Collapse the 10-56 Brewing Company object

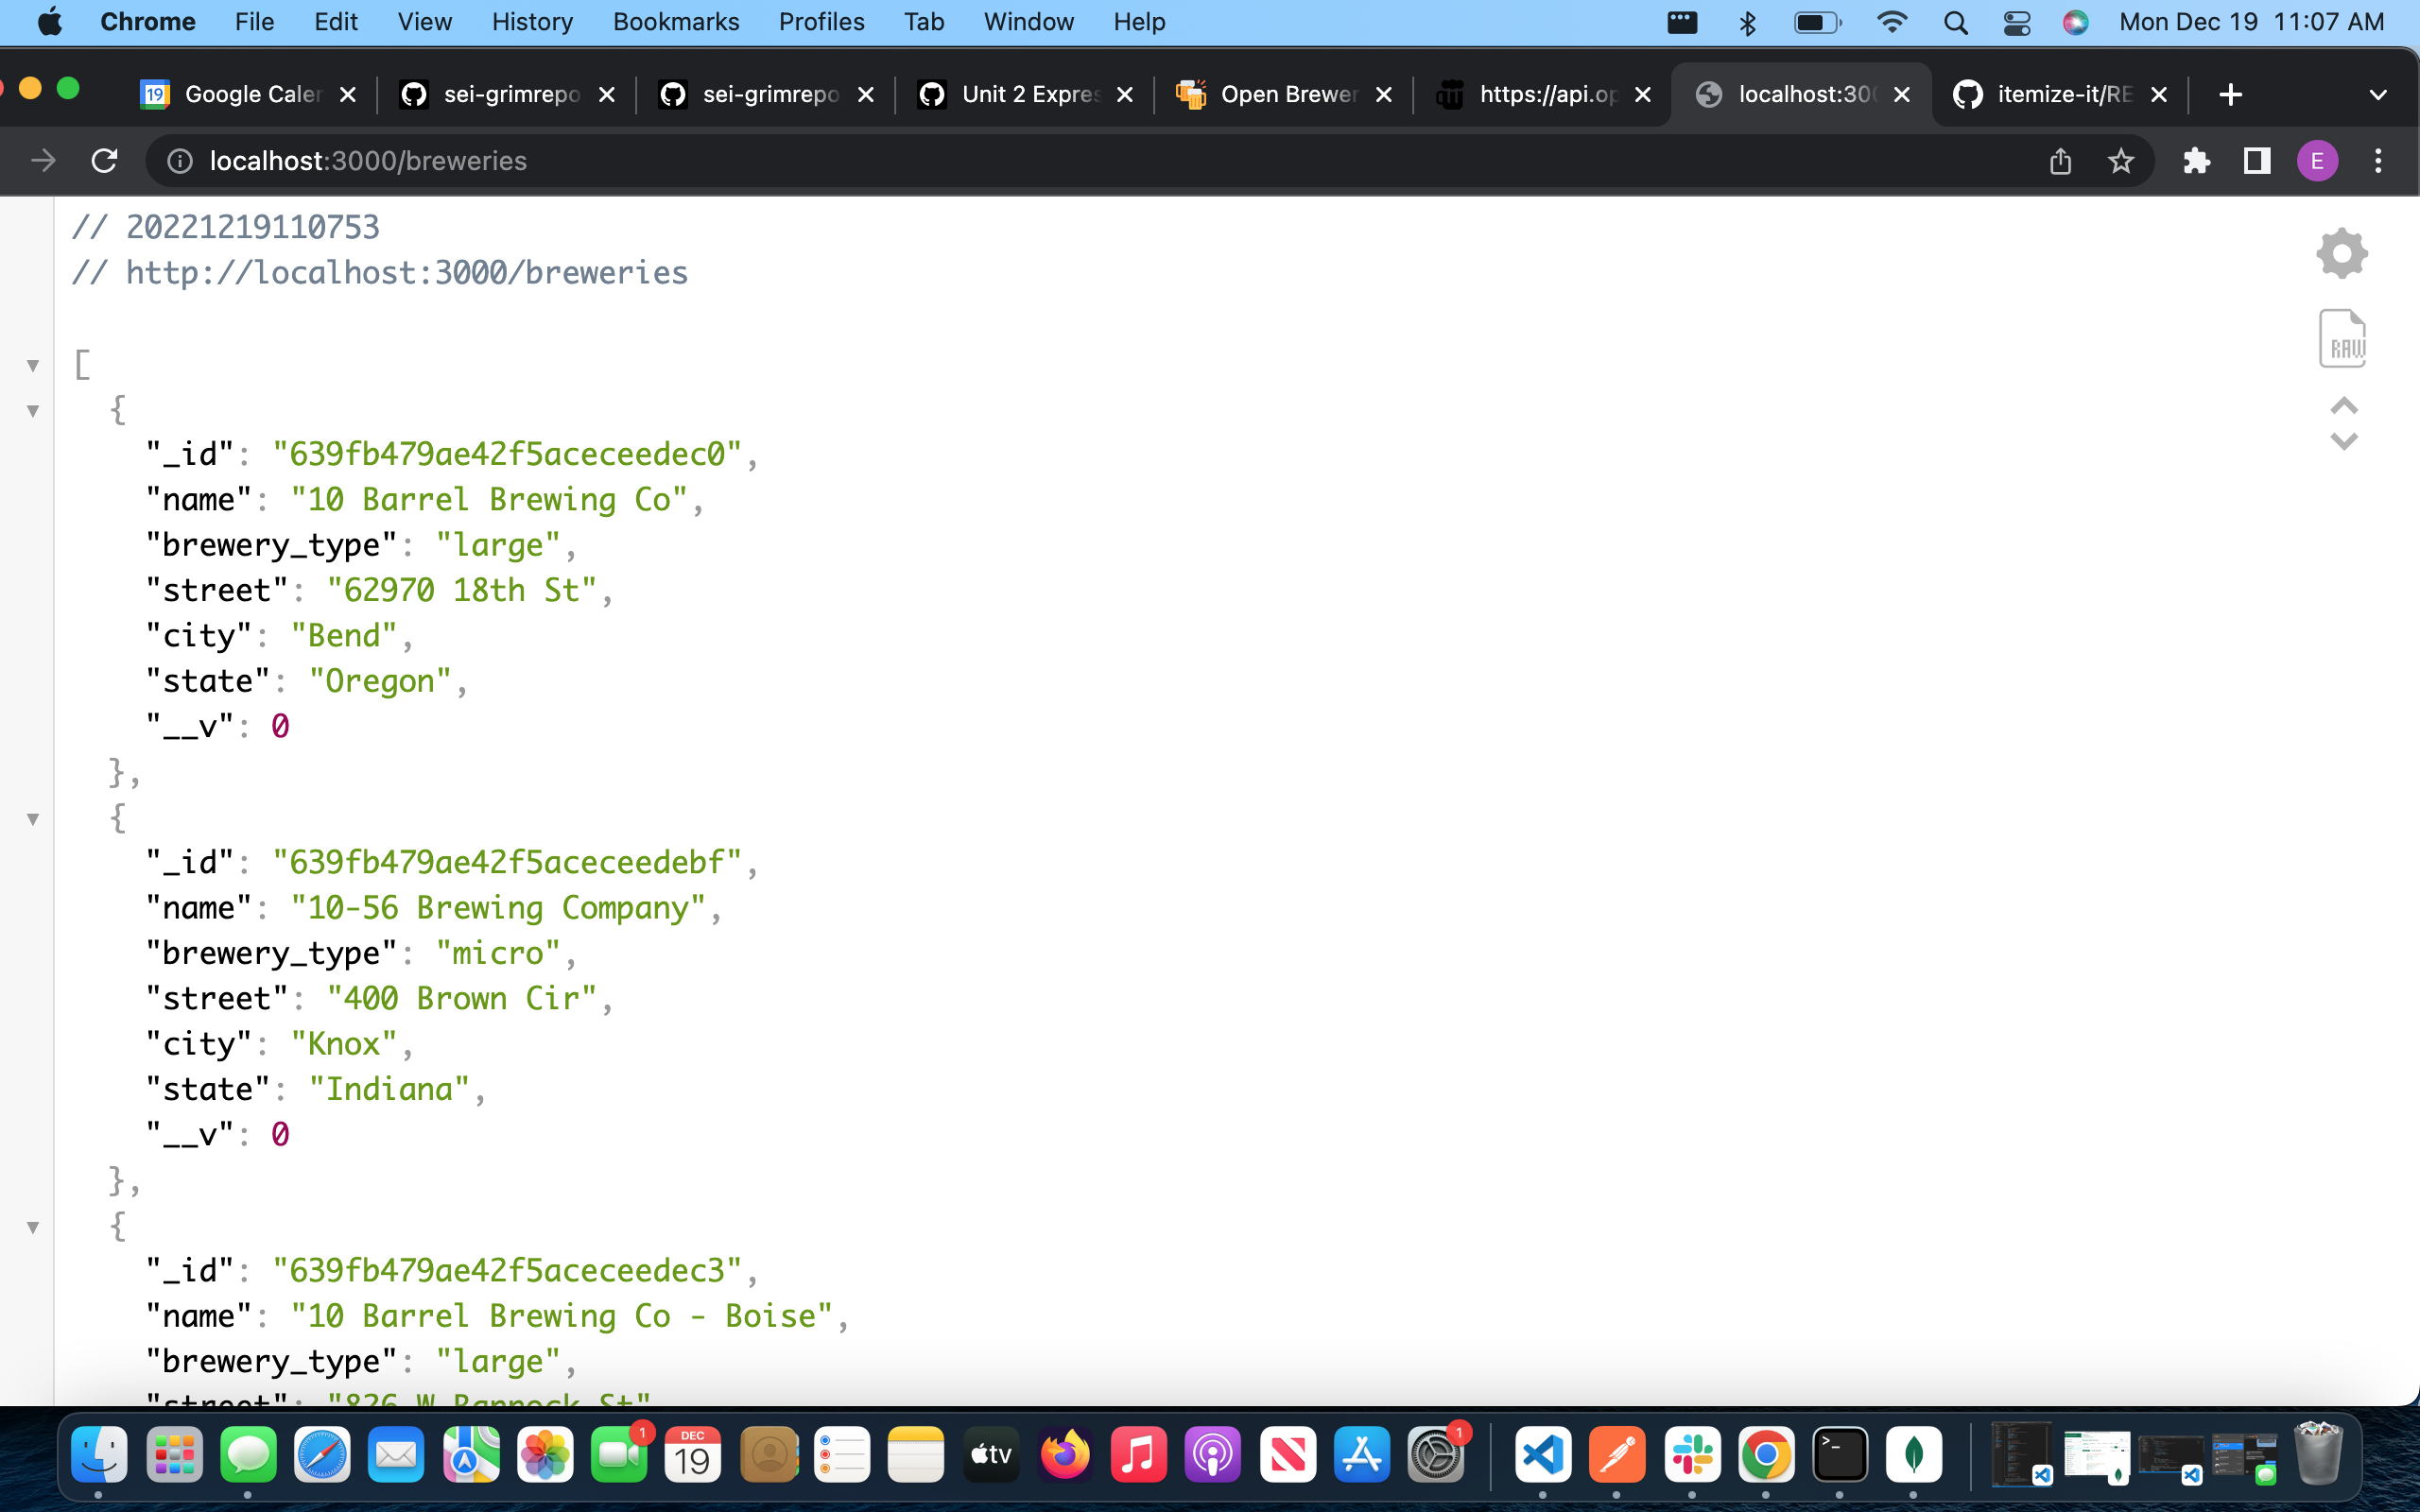[x=33, y=819]
